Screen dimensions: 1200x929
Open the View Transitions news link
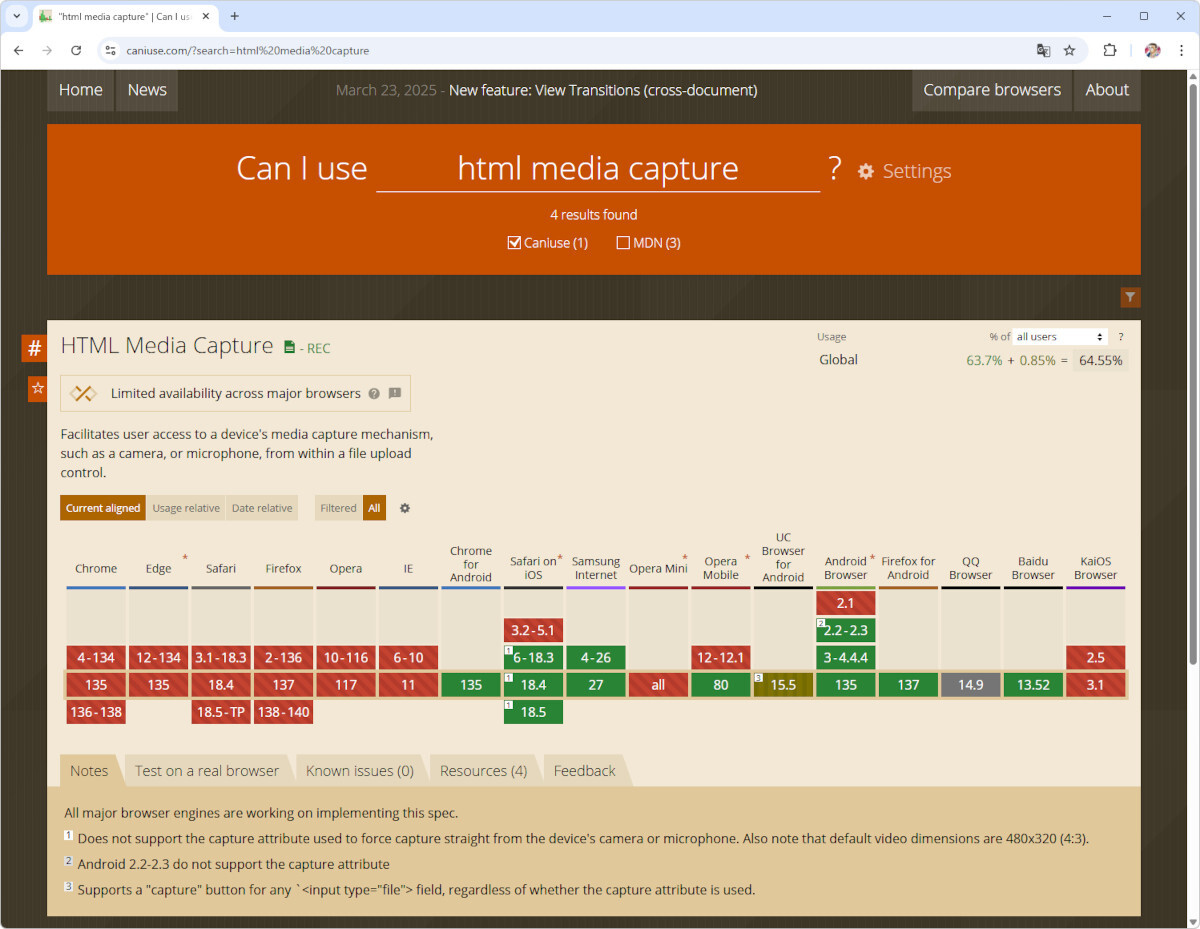point(603,90)
